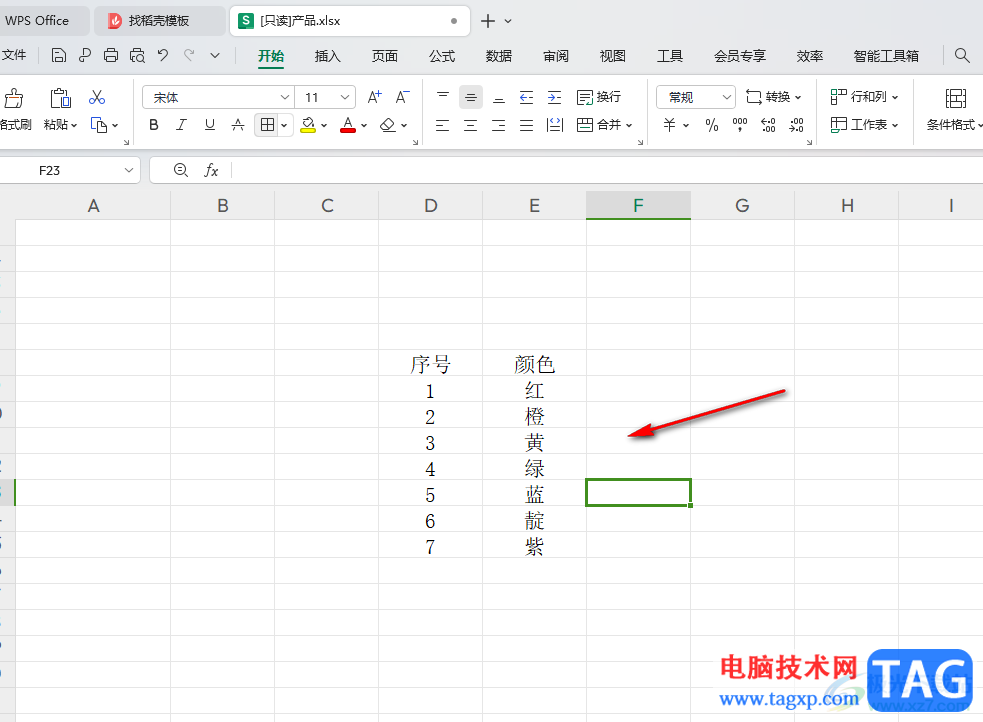
Task: Apply thousands separator style
Action: pyautogui.click(x=740, y=125)
